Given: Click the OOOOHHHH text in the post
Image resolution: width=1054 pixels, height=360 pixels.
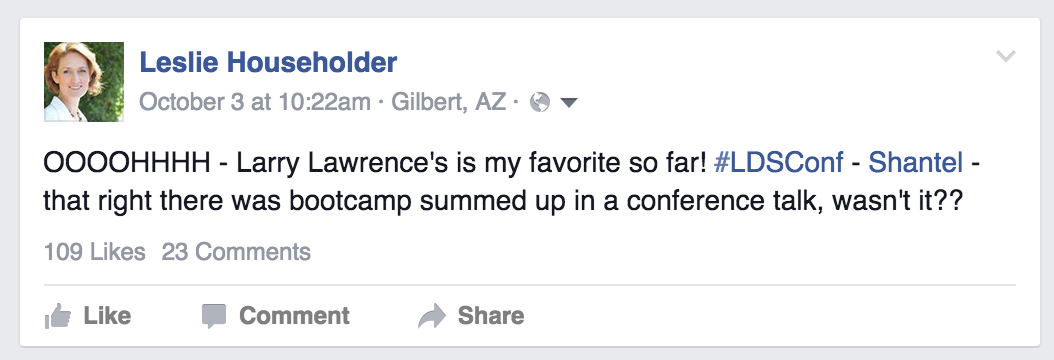Looking at the screenshot, I should pos(127,163).
